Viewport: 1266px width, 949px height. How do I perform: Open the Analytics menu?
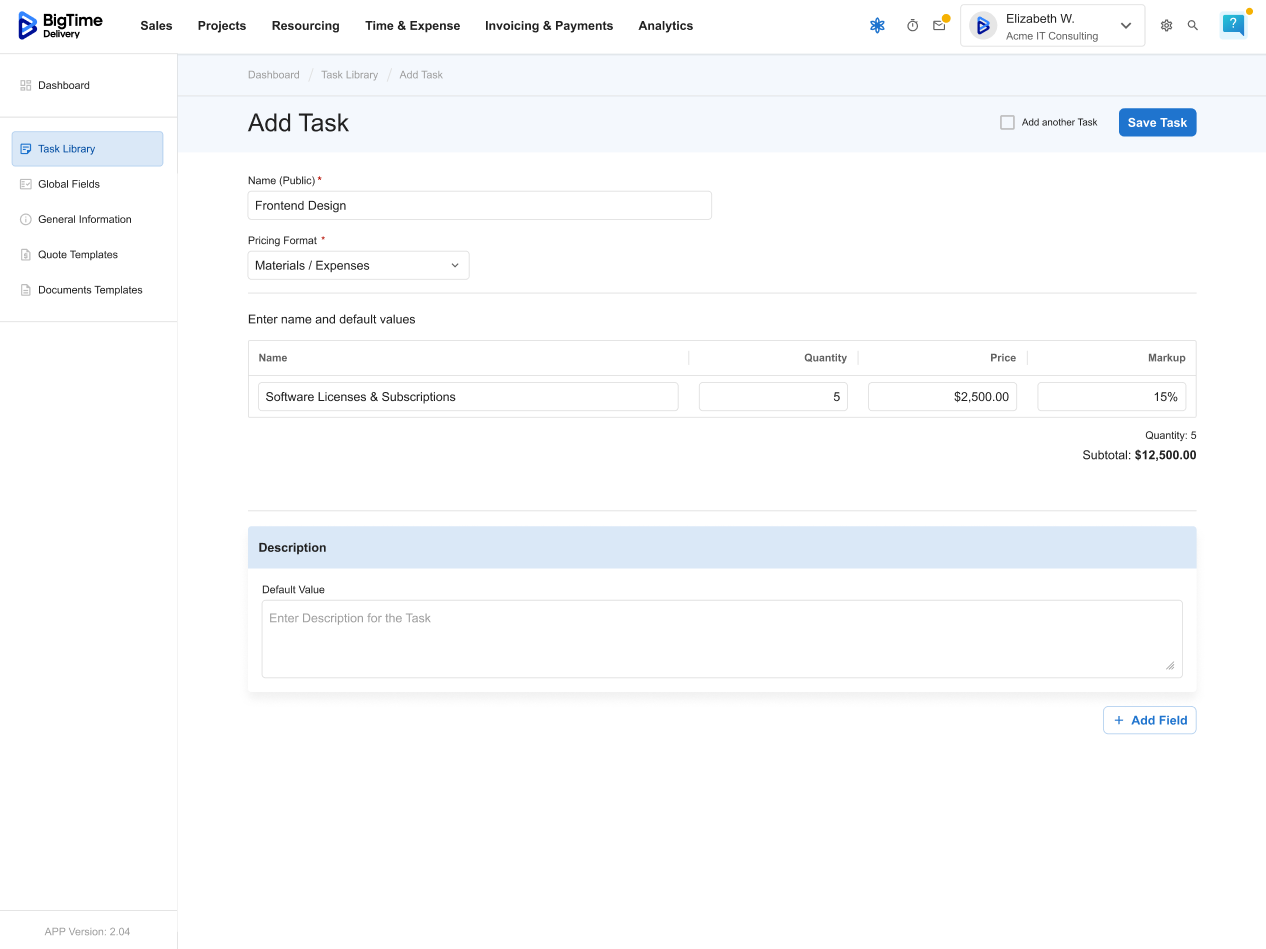[665, 26]
